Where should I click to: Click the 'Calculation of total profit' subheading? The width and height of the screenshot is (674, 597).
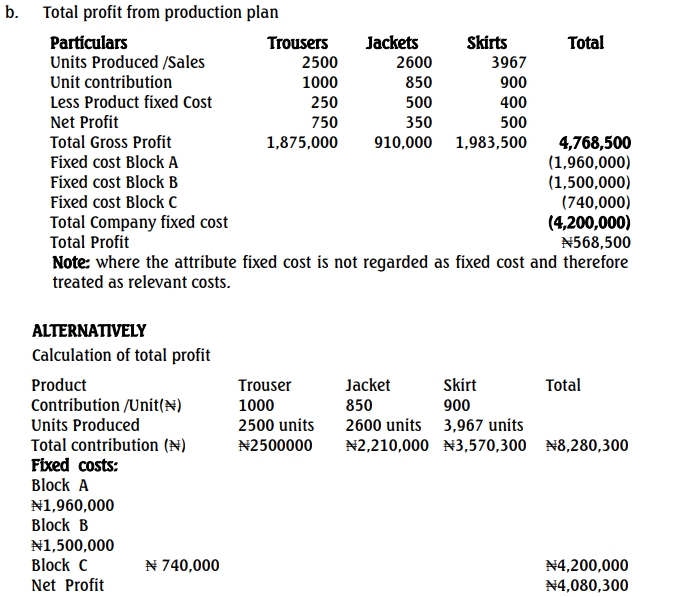pos(121,355)
